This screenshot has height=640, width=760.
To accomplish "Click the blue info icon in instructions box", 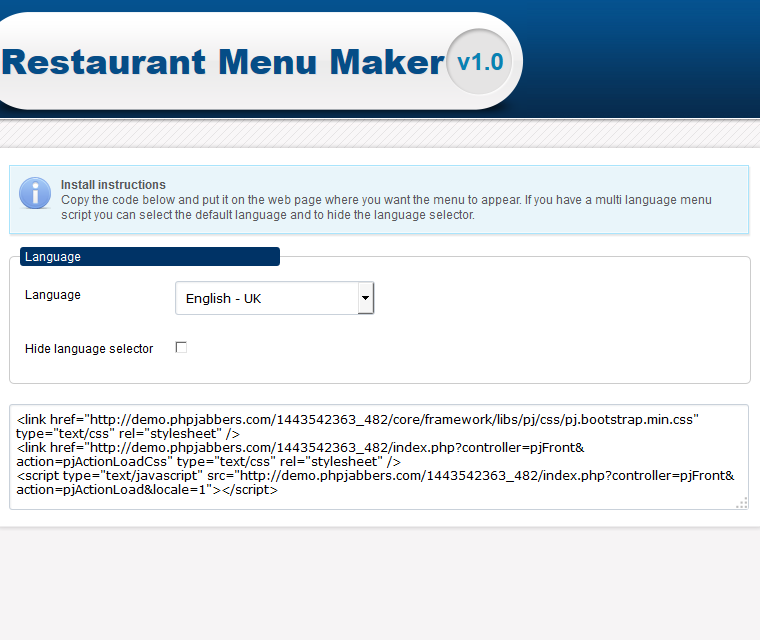I will tap(35, 193).
